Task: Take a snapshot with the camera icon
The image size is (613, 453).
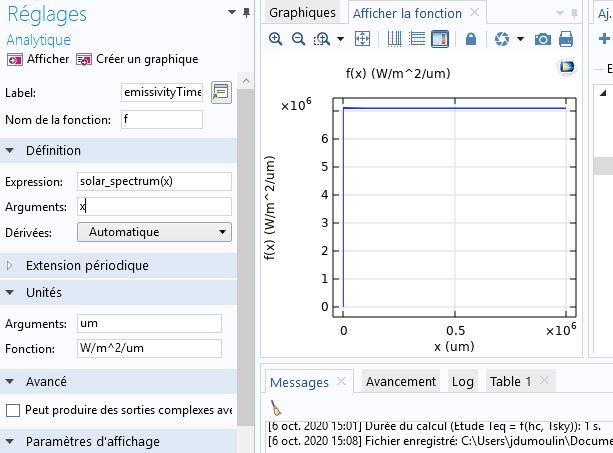Action: 543,39
